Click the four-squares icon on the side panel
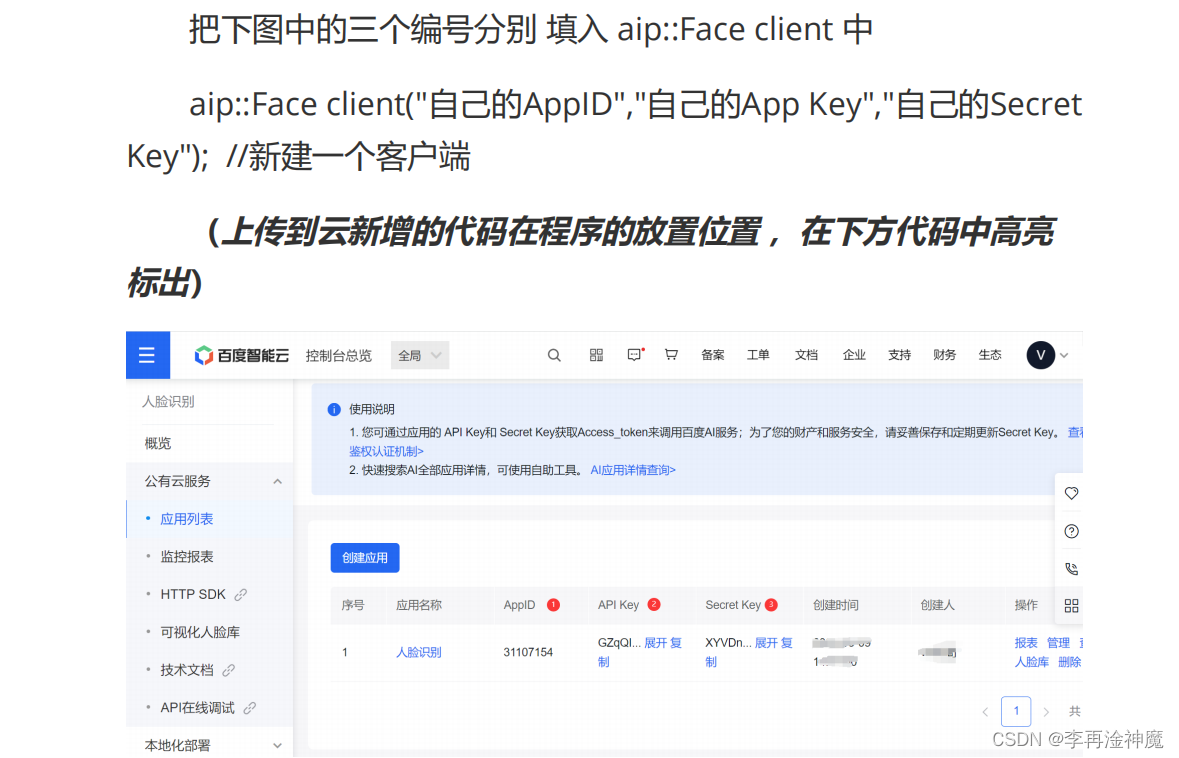Image resolution: width=1179 pixels, height=758 pixels. tap(1071, 605)
